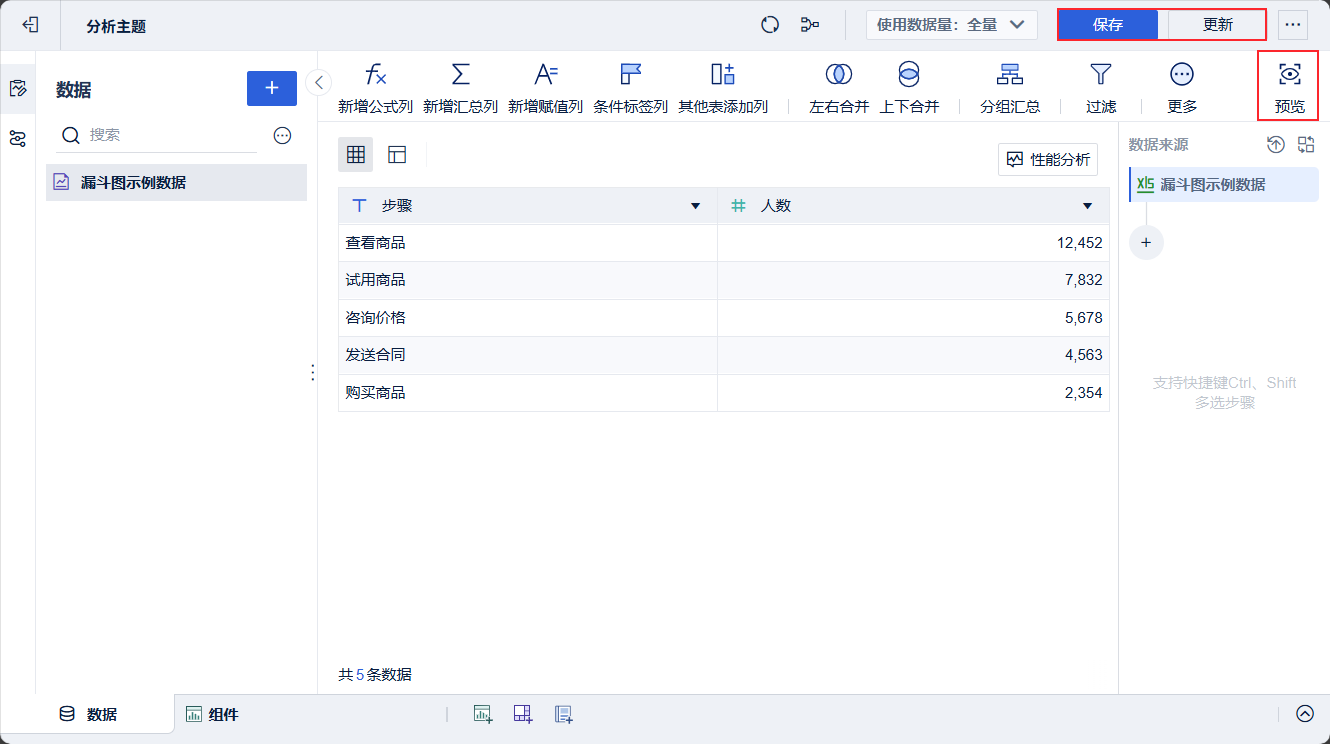Viewport: 1330px width, 744px height.
Task: Select the cell 查看商品
Action: pyautogui.click(x=528, y=243)
